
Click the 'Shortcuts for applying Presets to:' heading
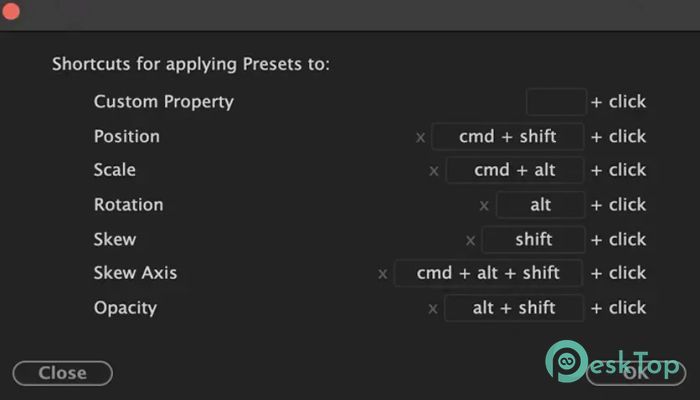tap(191, 64)
